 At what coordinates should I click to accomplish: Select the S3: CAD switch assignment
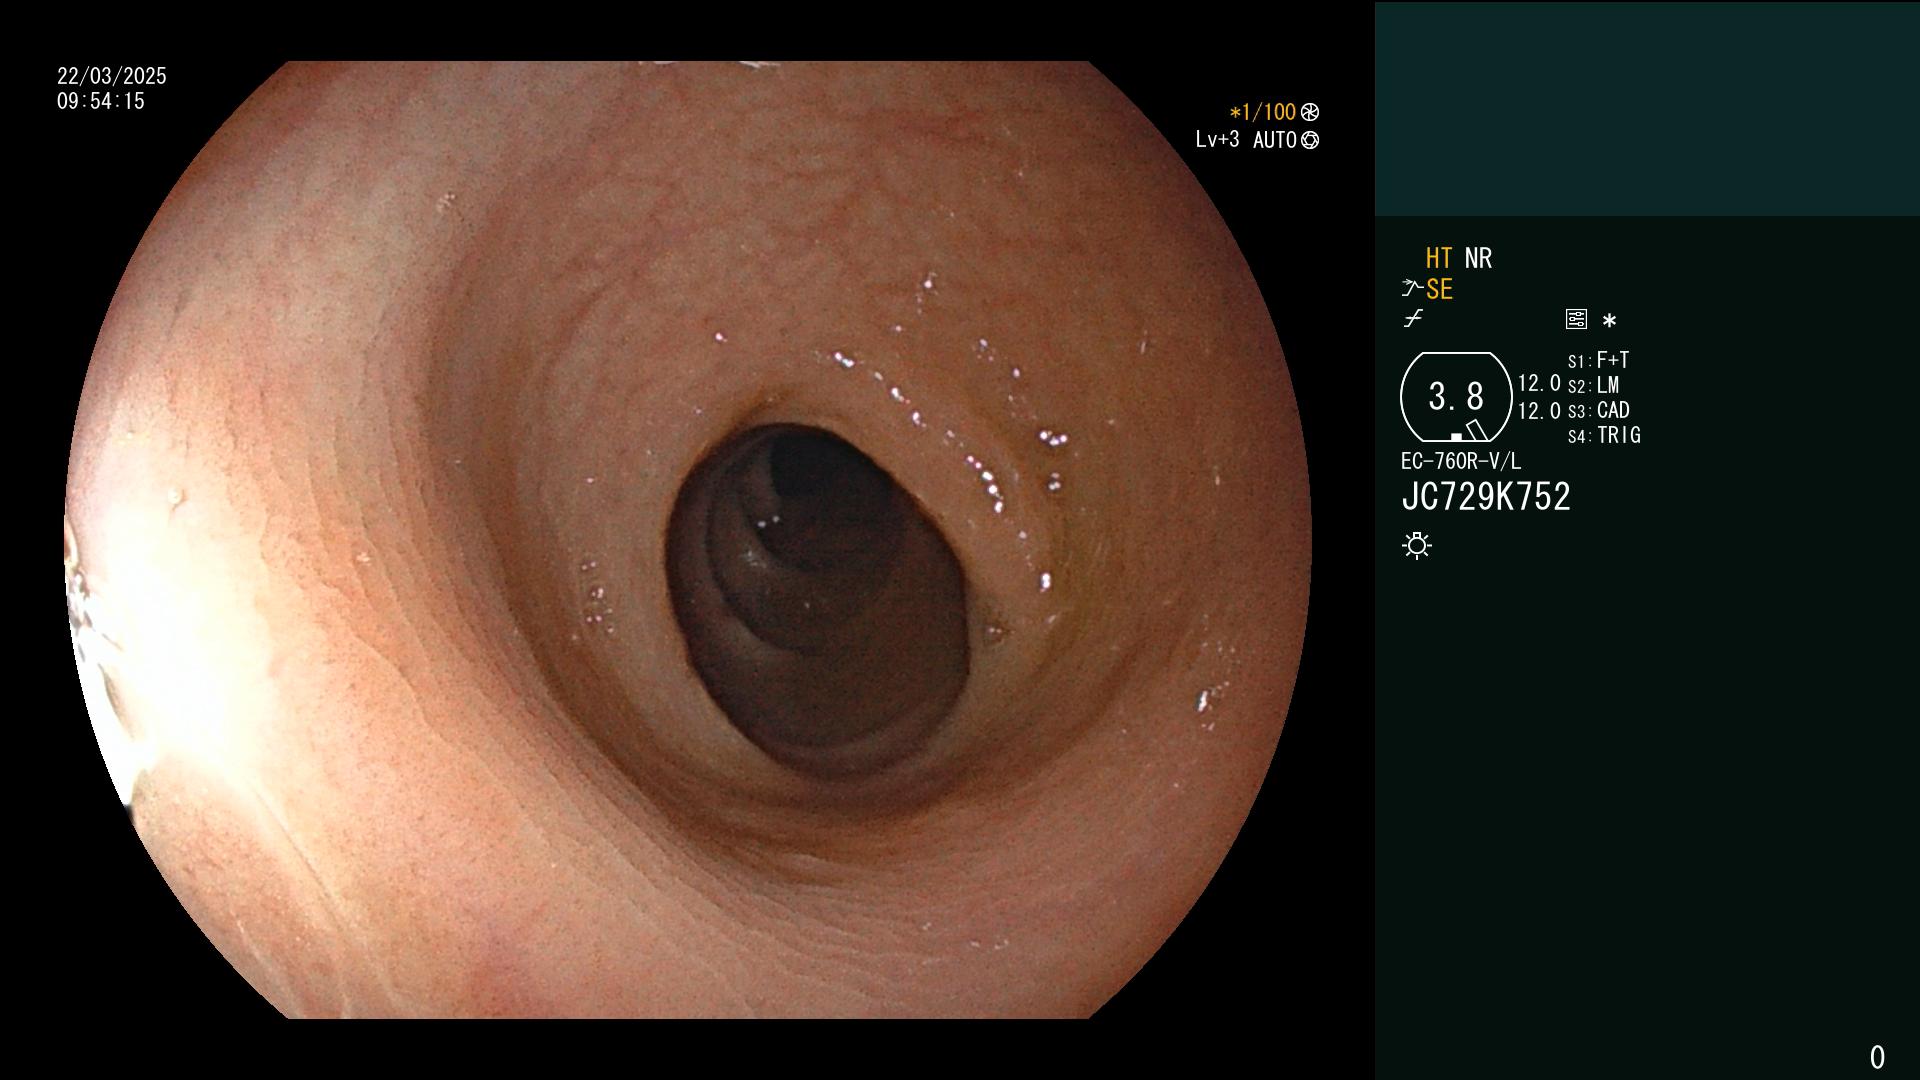click(x=1598, y=410)
